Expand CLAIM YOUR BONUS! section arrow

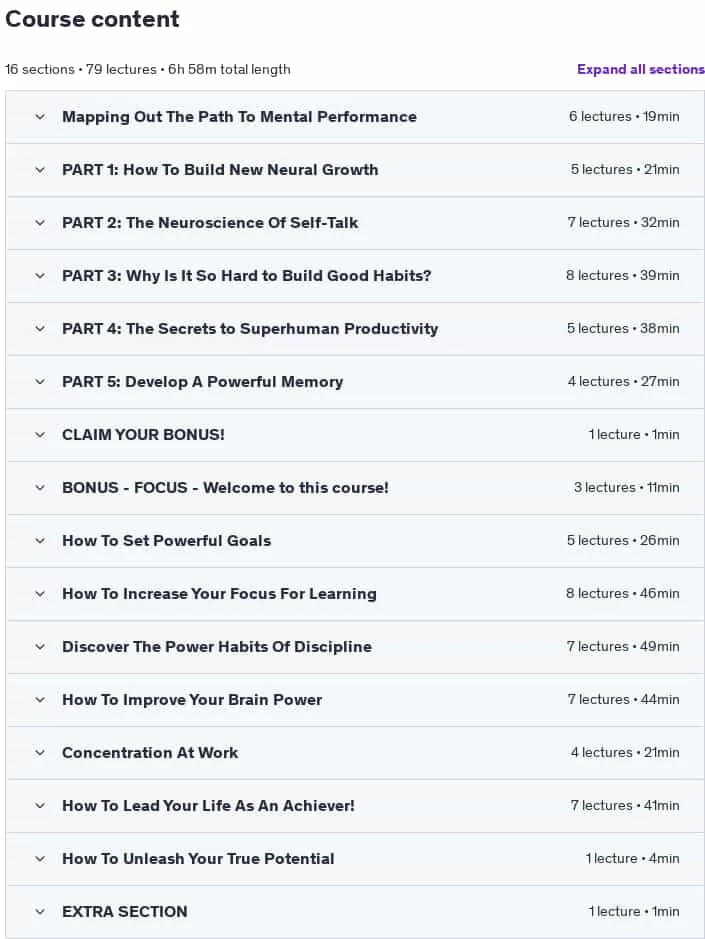click(x=40, y=435)
